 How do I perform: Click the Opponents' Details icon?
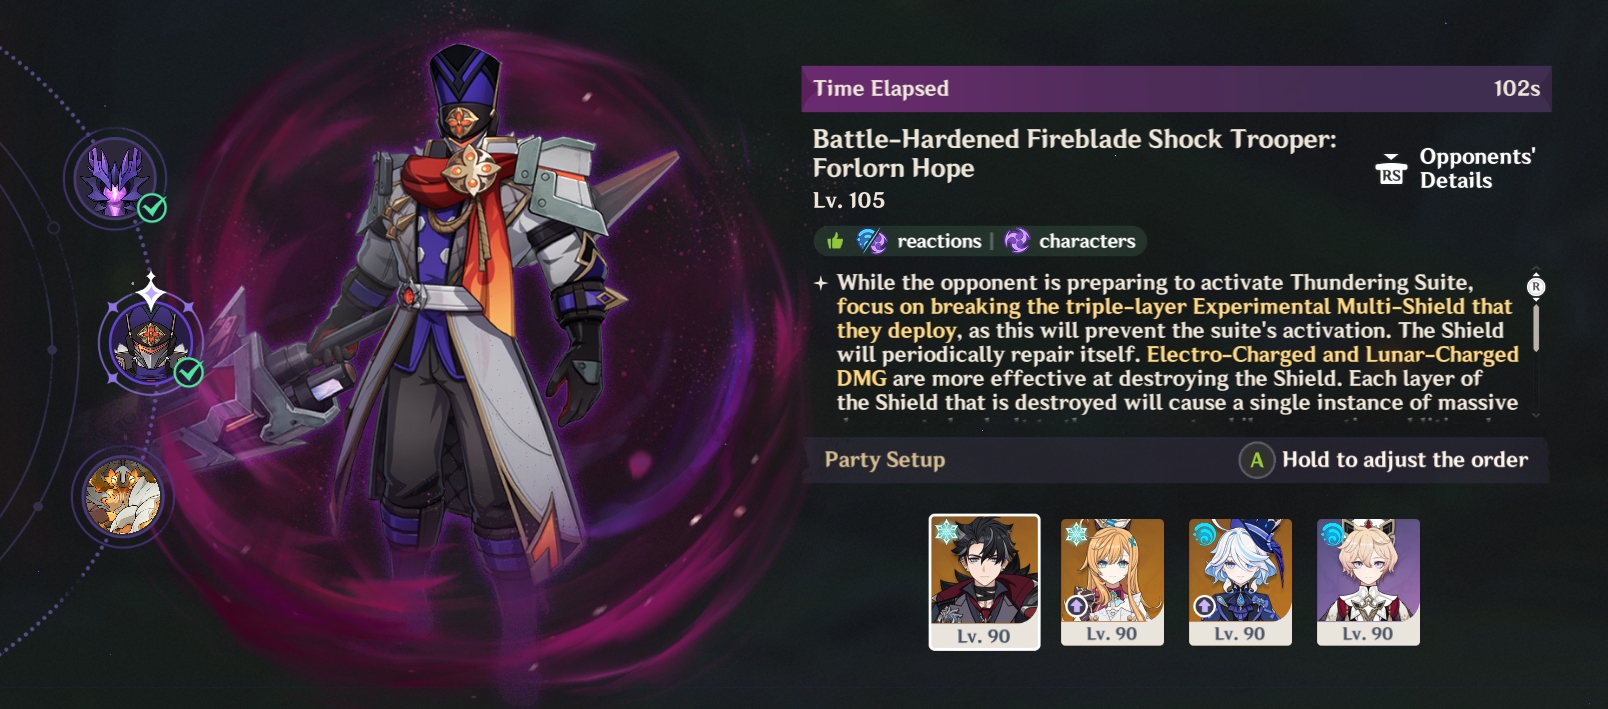tap(1390, 169)
